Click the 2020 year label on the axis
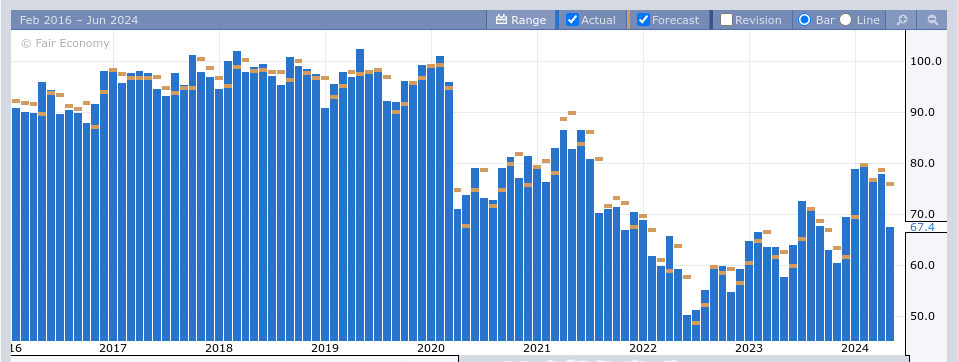 point(431,348)
